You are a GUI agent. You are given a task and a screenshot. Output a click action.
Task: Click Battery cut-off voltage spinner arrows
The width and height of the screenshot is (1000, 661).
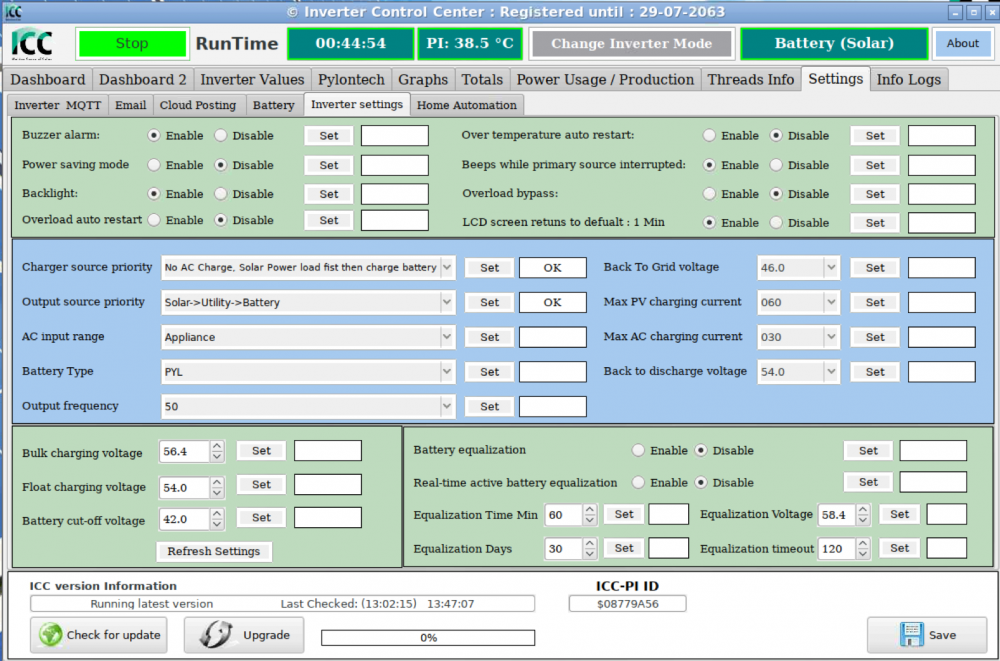click(x=217, y=519)
